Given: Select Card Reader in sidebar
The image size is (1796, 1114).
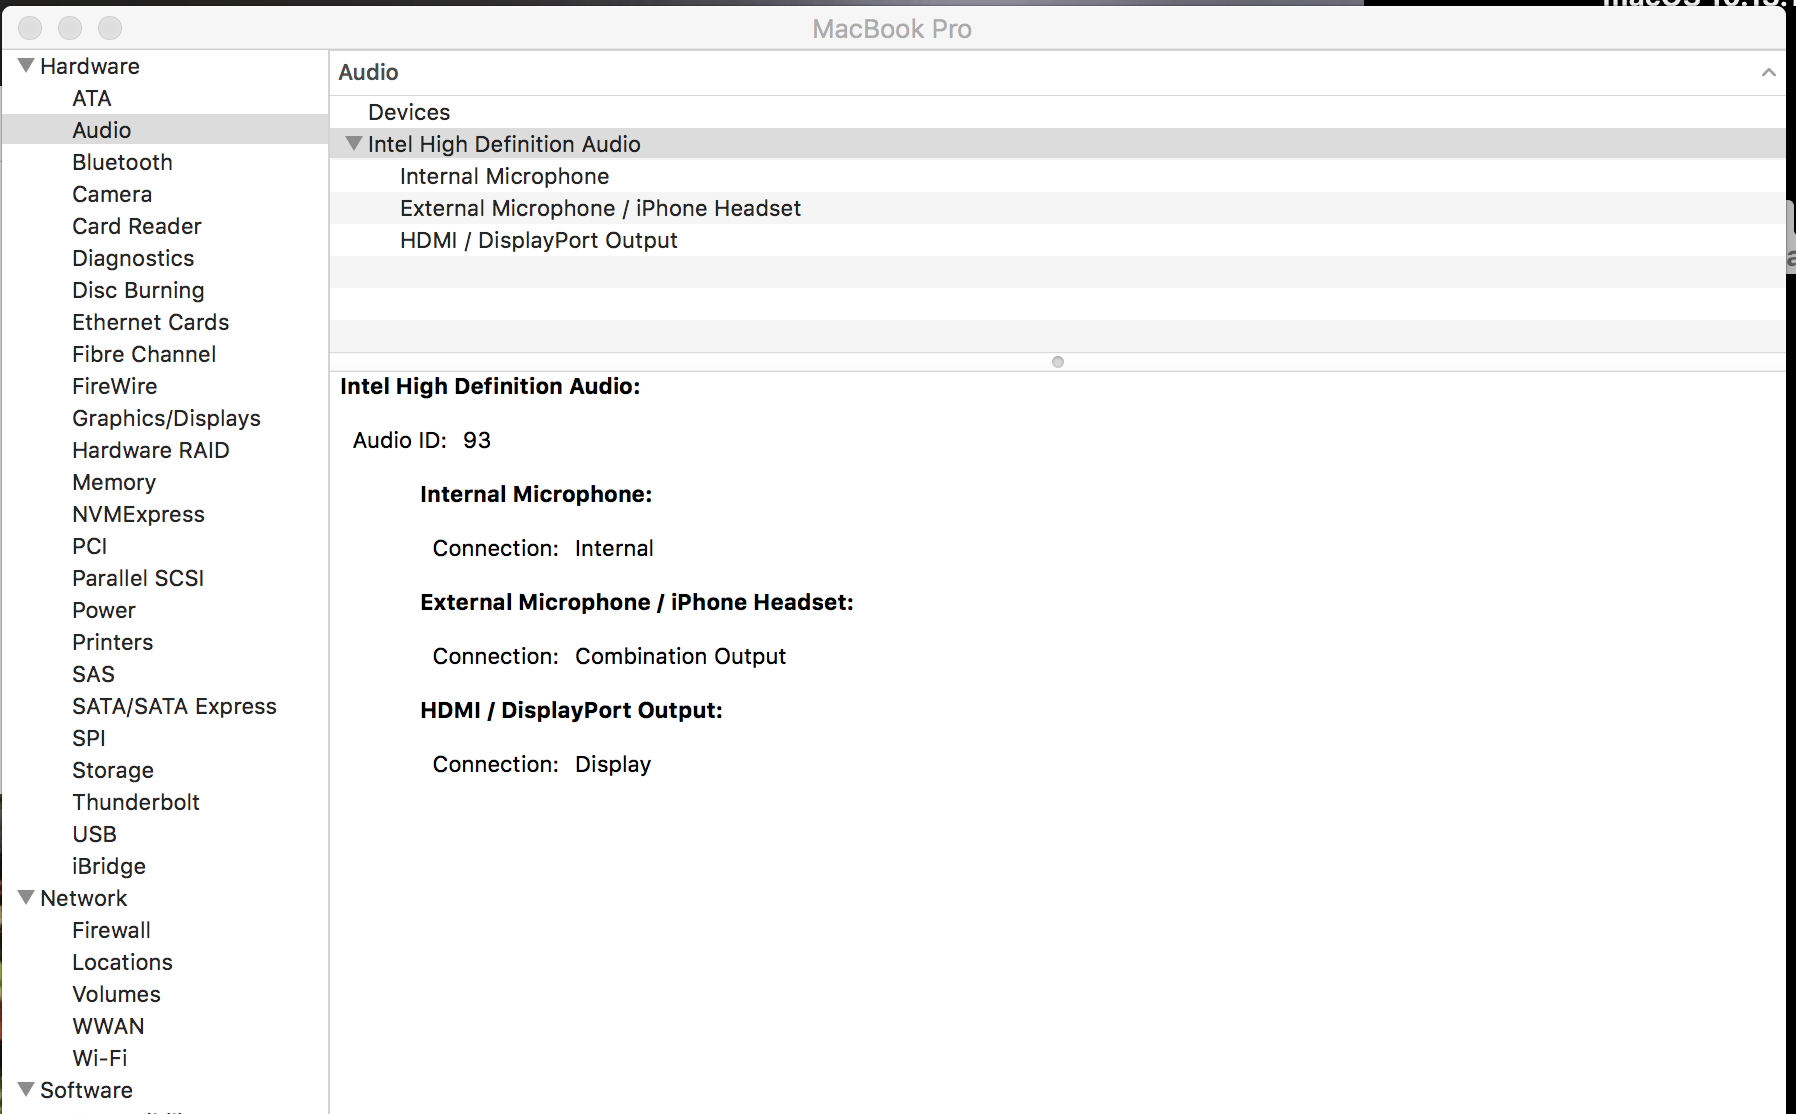Looking at the screenshot, I should [137, 226].
